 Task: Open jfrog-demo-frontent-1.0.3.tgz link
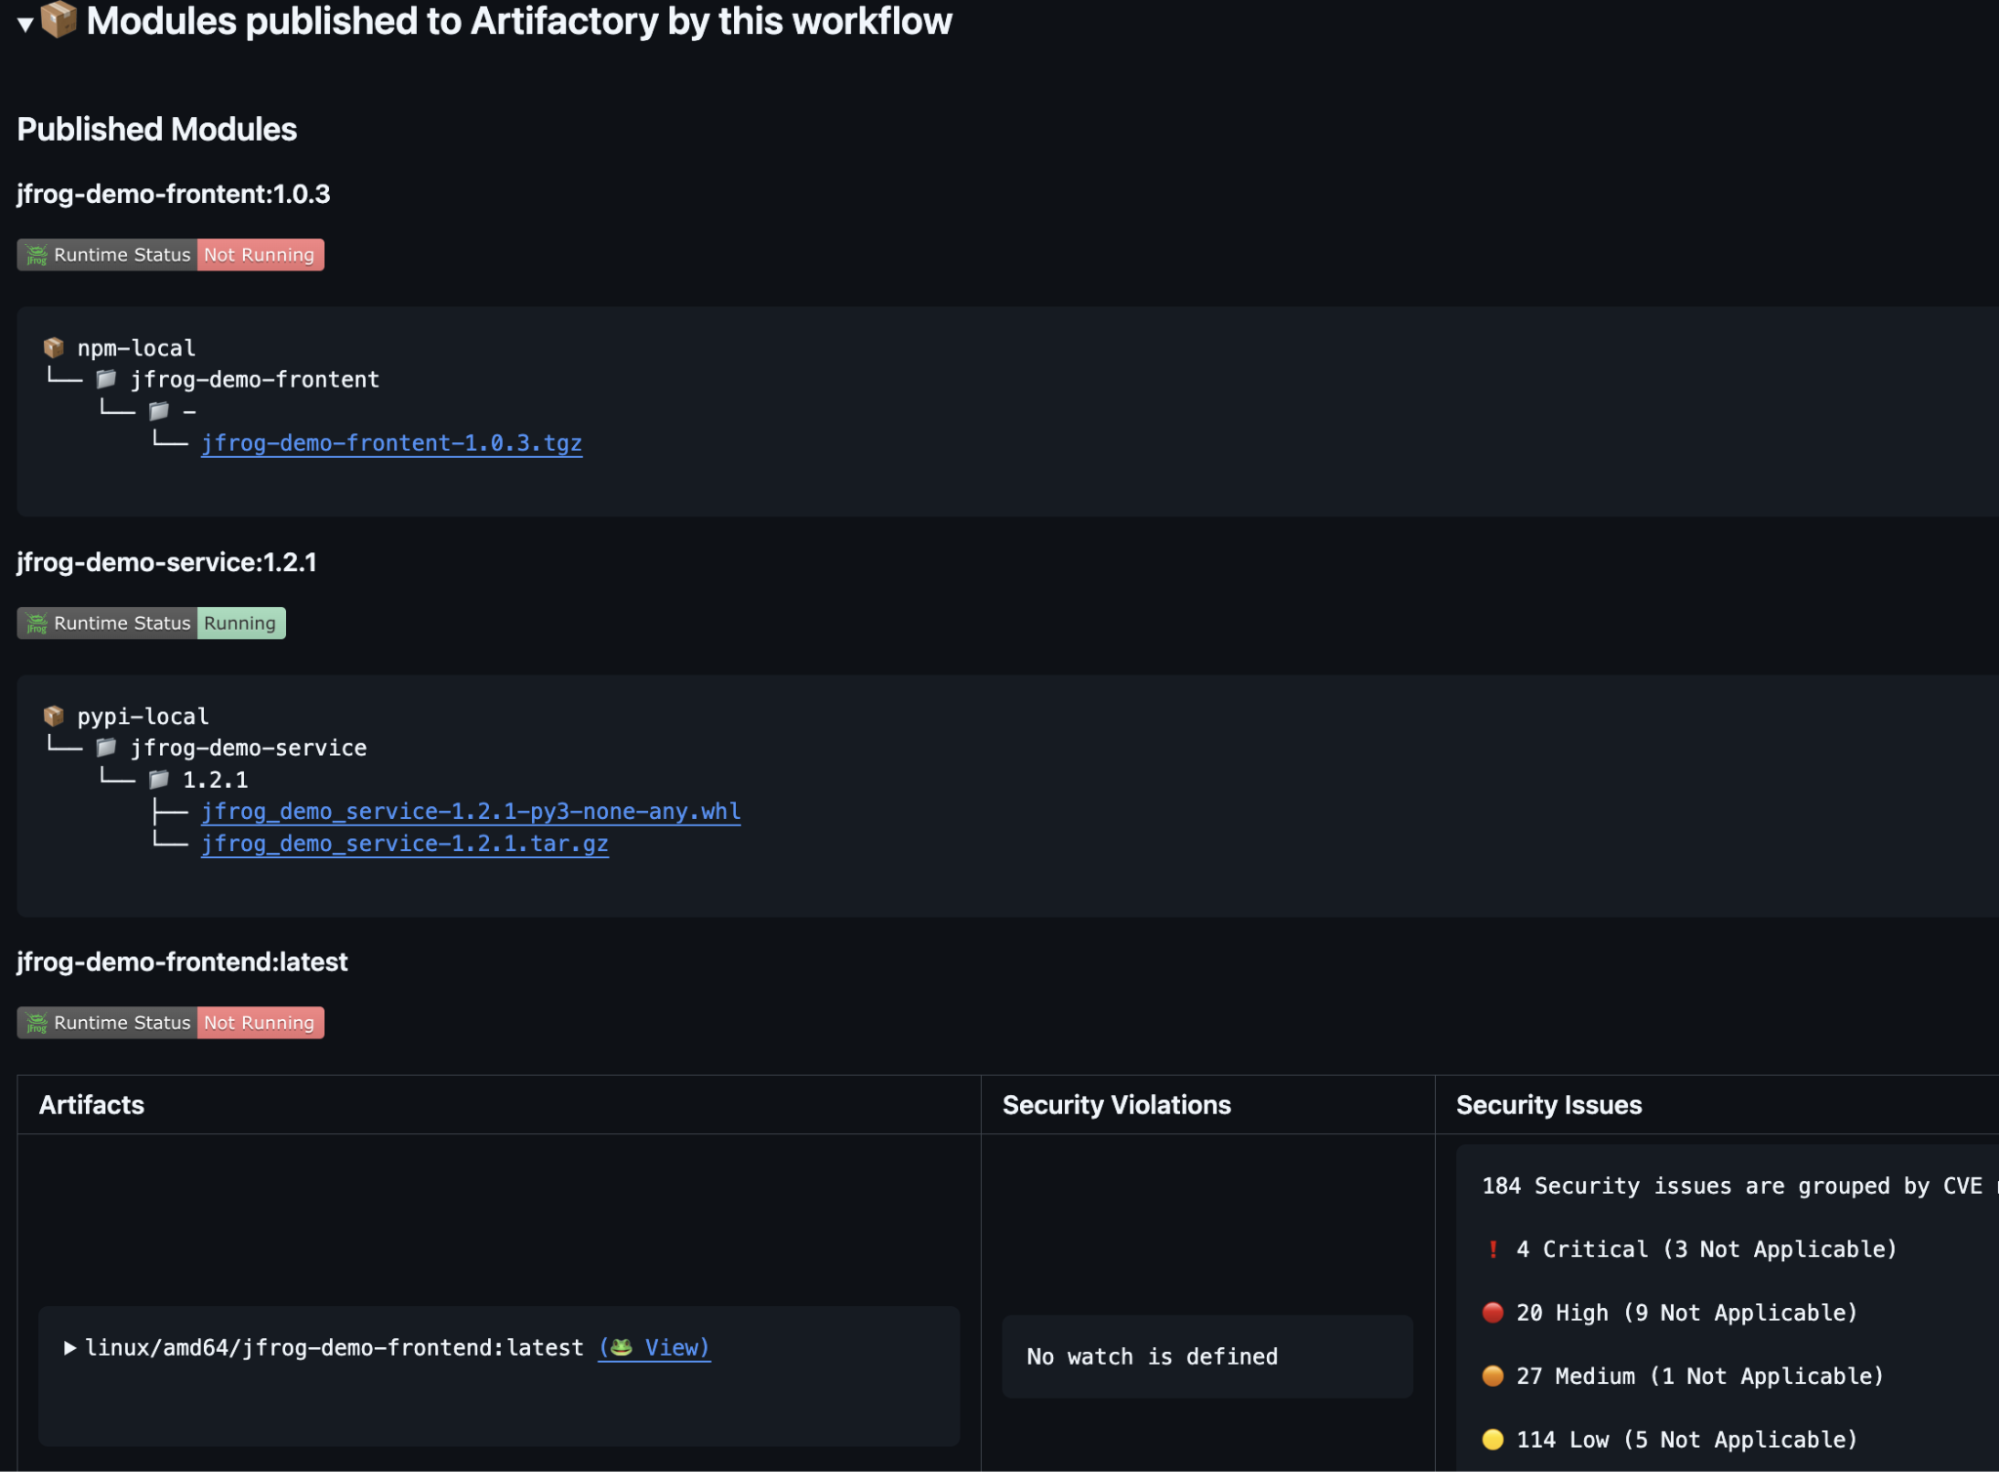tap(392, 442)
